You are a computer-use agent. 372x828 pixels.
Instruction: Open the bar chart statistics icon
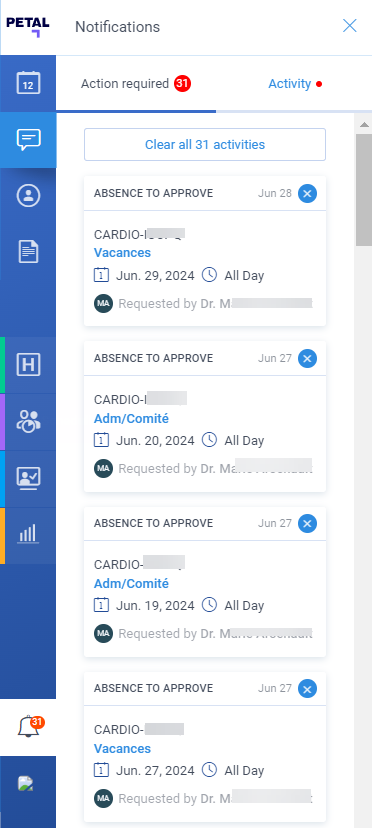pos(28,534)
